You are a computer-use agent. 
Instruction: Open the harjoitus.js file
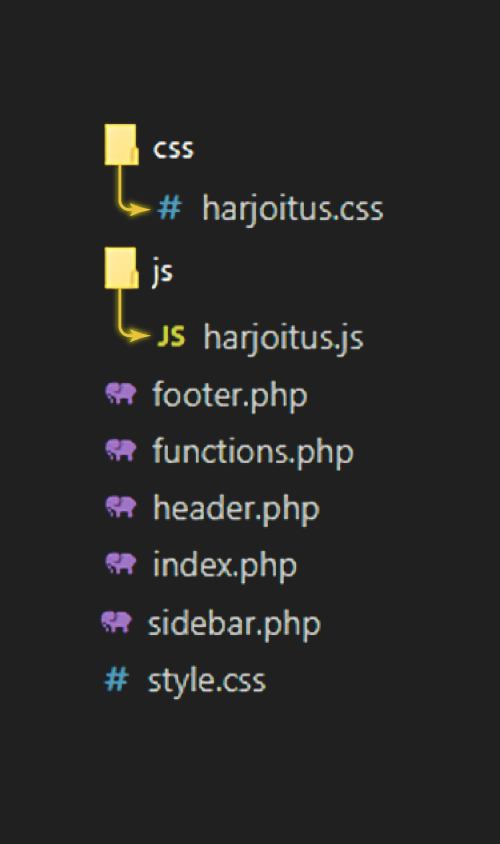[284, 337]
